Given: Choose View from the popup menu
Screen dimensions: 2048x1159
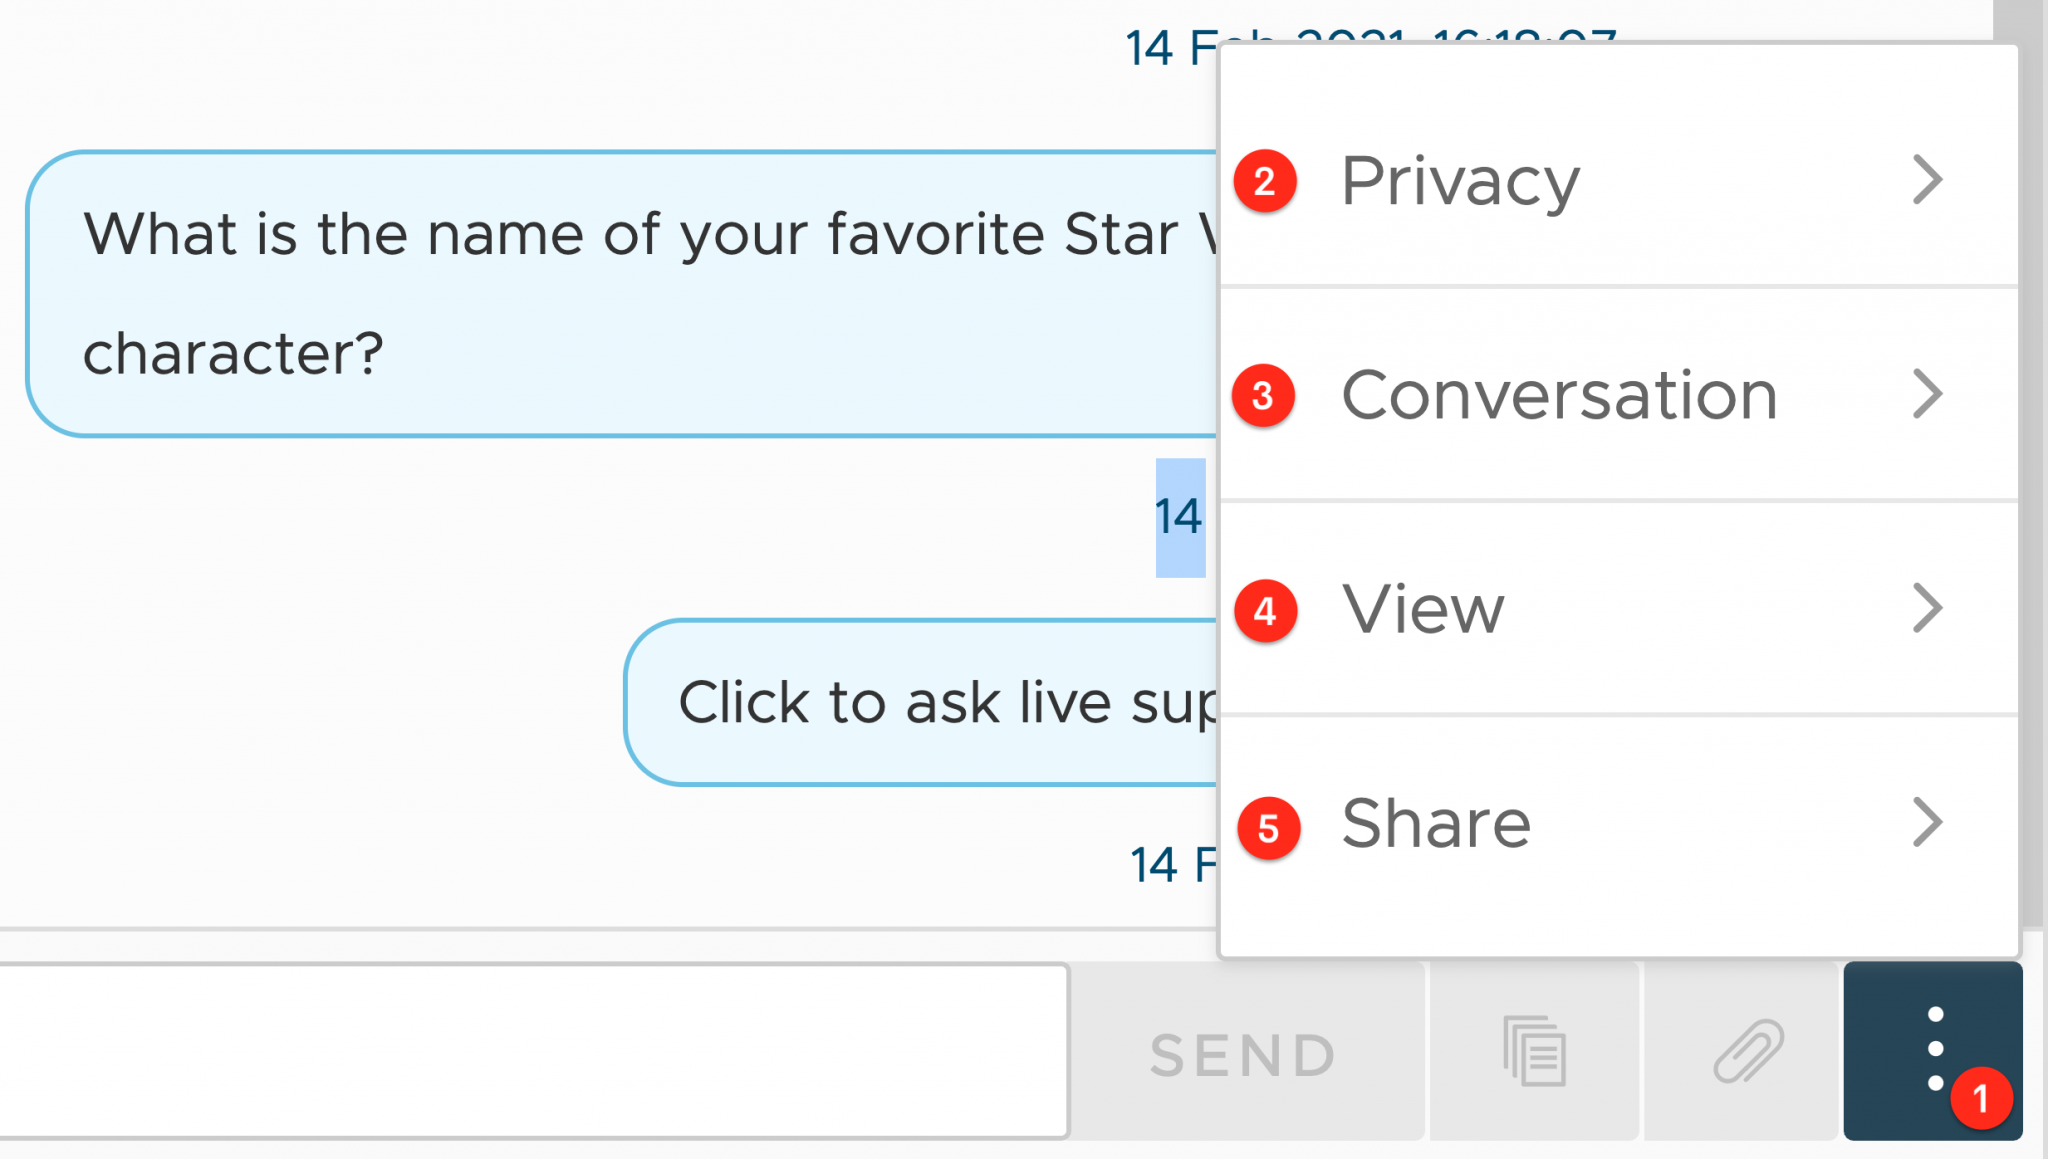Looking at the screenshot, I should click(x=1422, y=609).
